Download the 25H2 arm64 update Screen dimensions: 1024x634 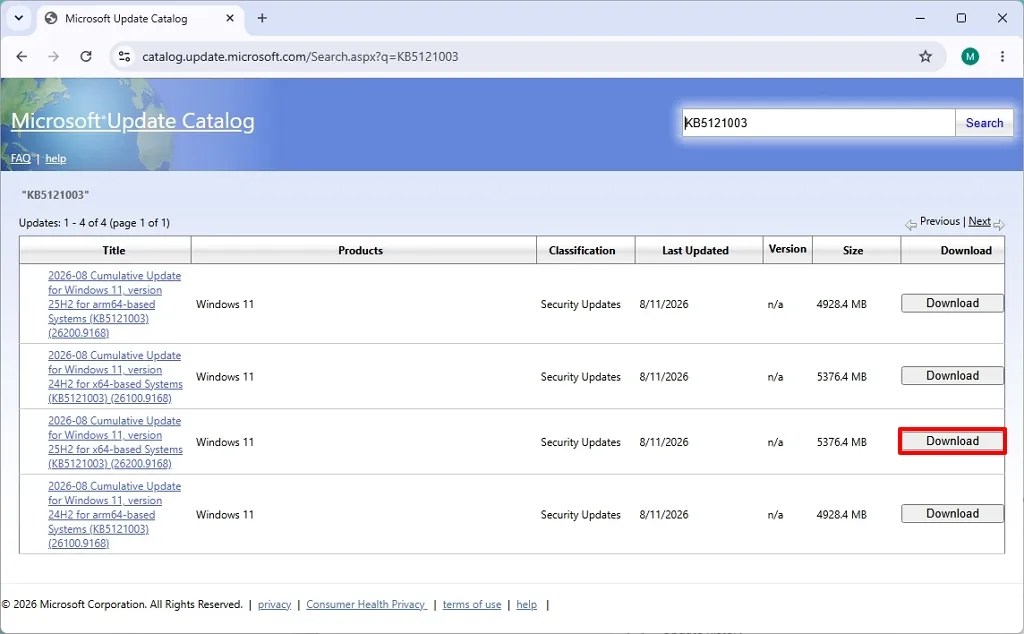pos(952,303)
